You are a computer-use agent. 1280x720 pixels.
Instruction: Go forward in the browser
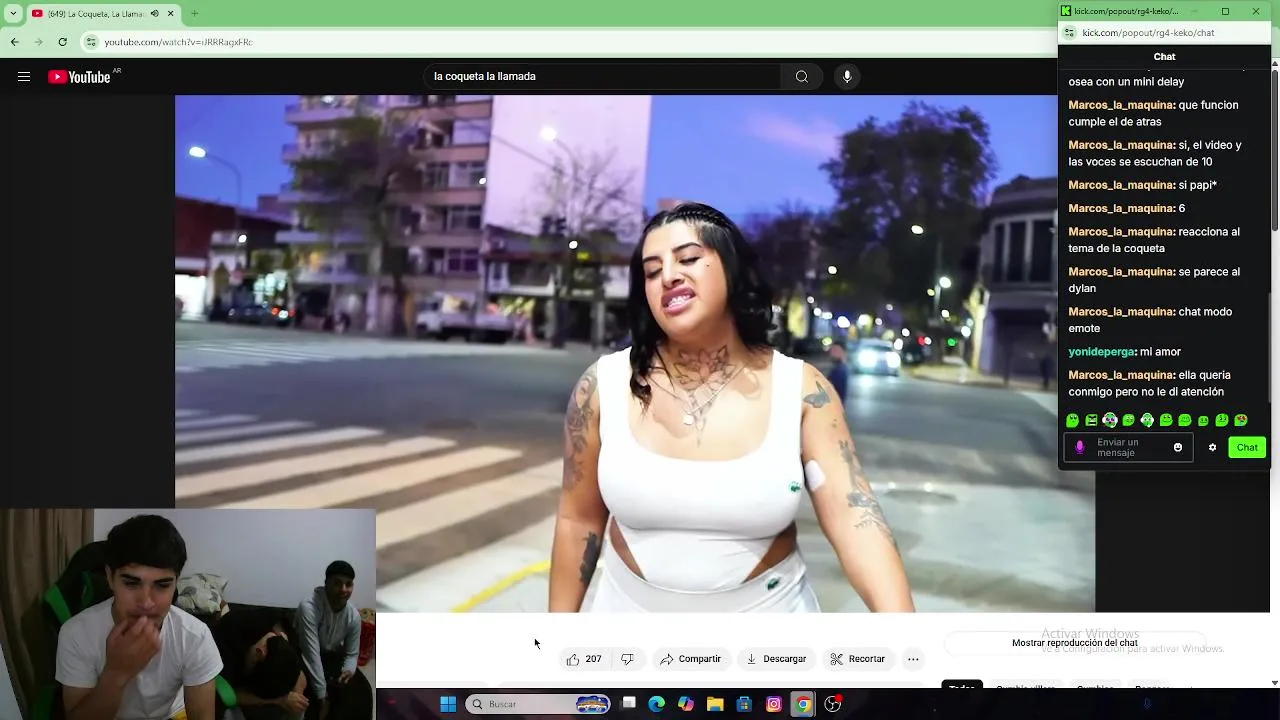point(38,42)
